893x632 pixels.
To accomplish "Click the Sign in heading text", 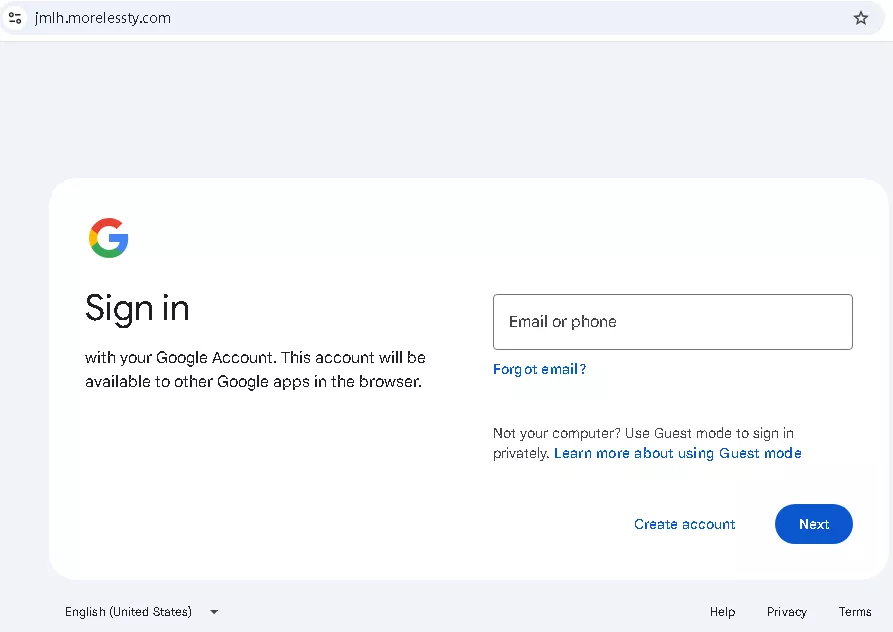I will pos(137,309).
